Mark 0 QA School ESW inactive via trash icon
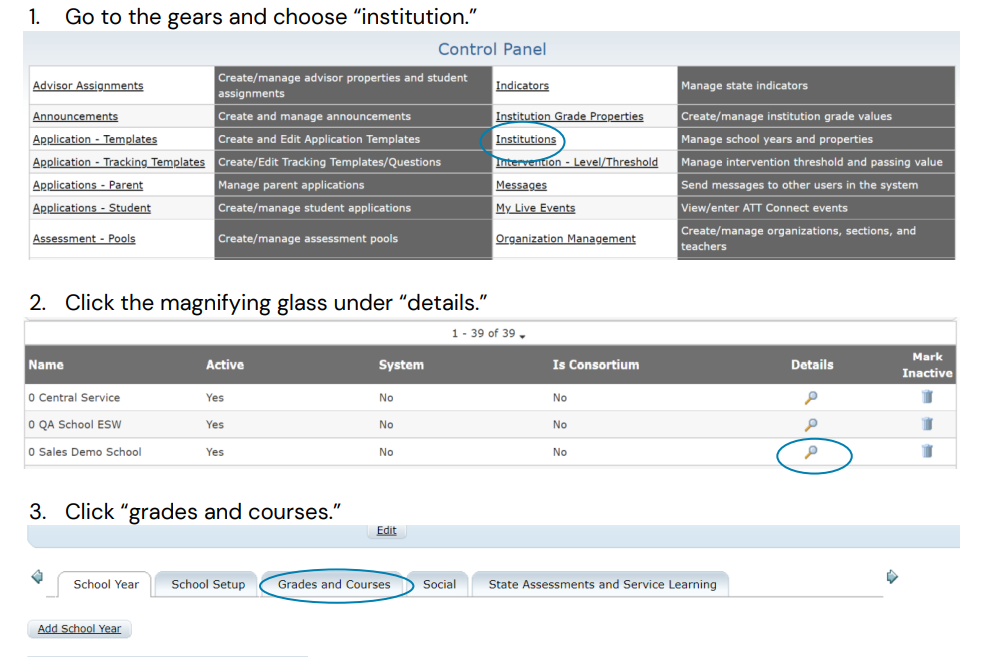 click(927, 423)
